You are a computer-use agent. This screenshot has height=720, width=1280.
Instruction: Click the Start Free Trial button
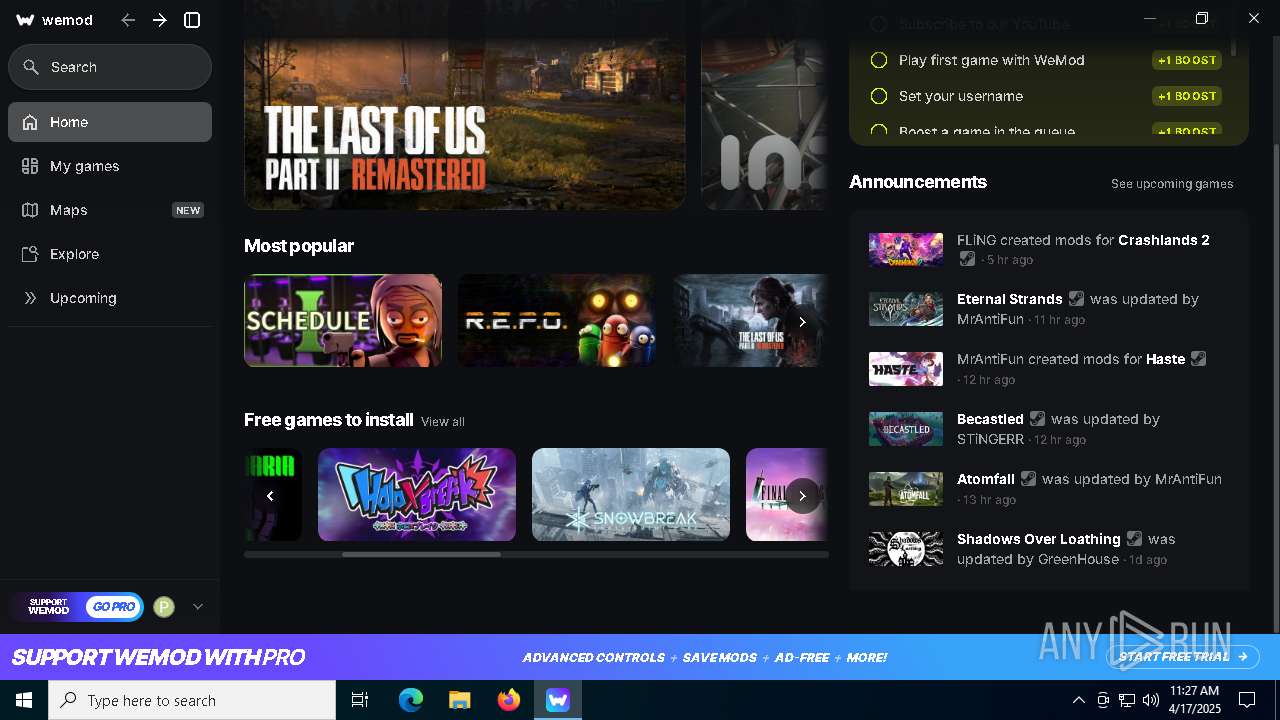[1183, 657]
